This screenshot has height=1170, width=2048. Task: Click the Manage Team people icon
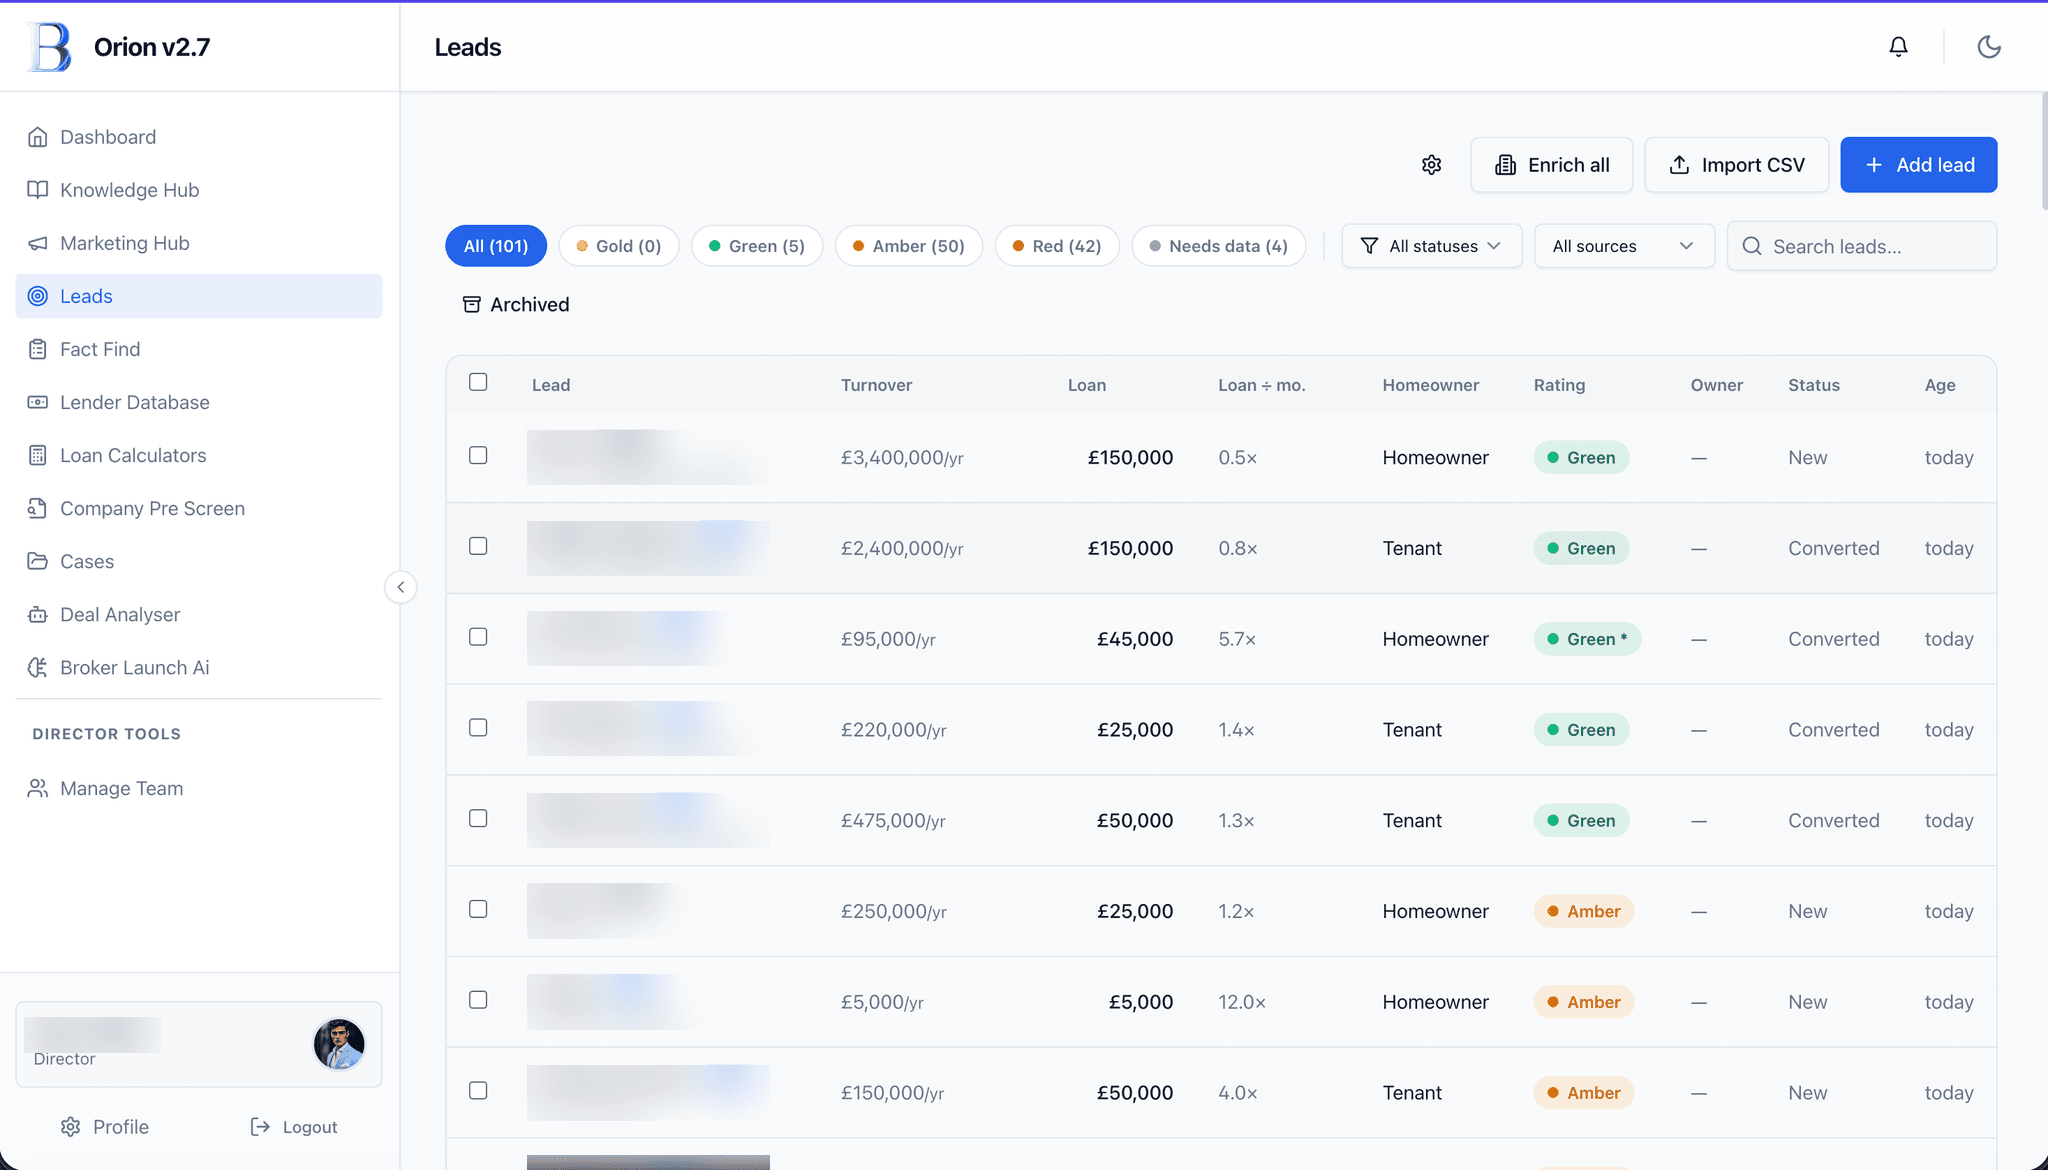pyautogui.click(x=38, y=788)
